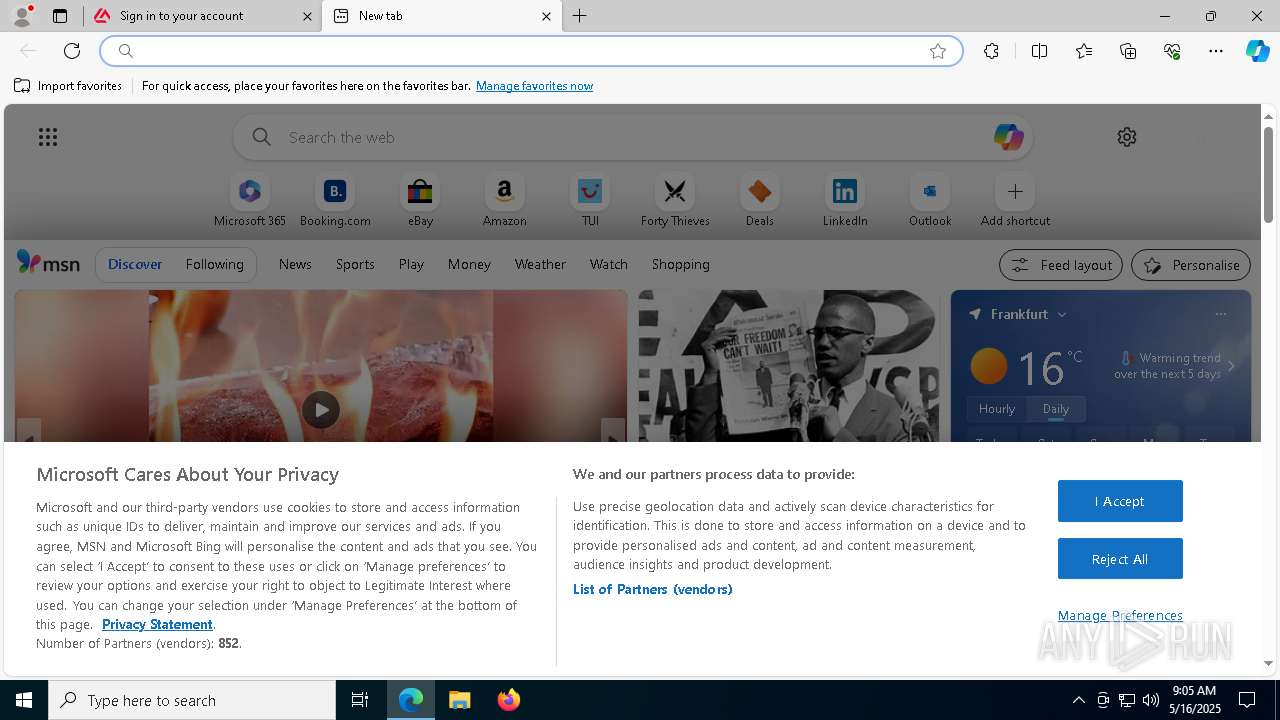Click Reject All cookies button
Screen dimensions: 1280x720
[x=1120, y=559]
